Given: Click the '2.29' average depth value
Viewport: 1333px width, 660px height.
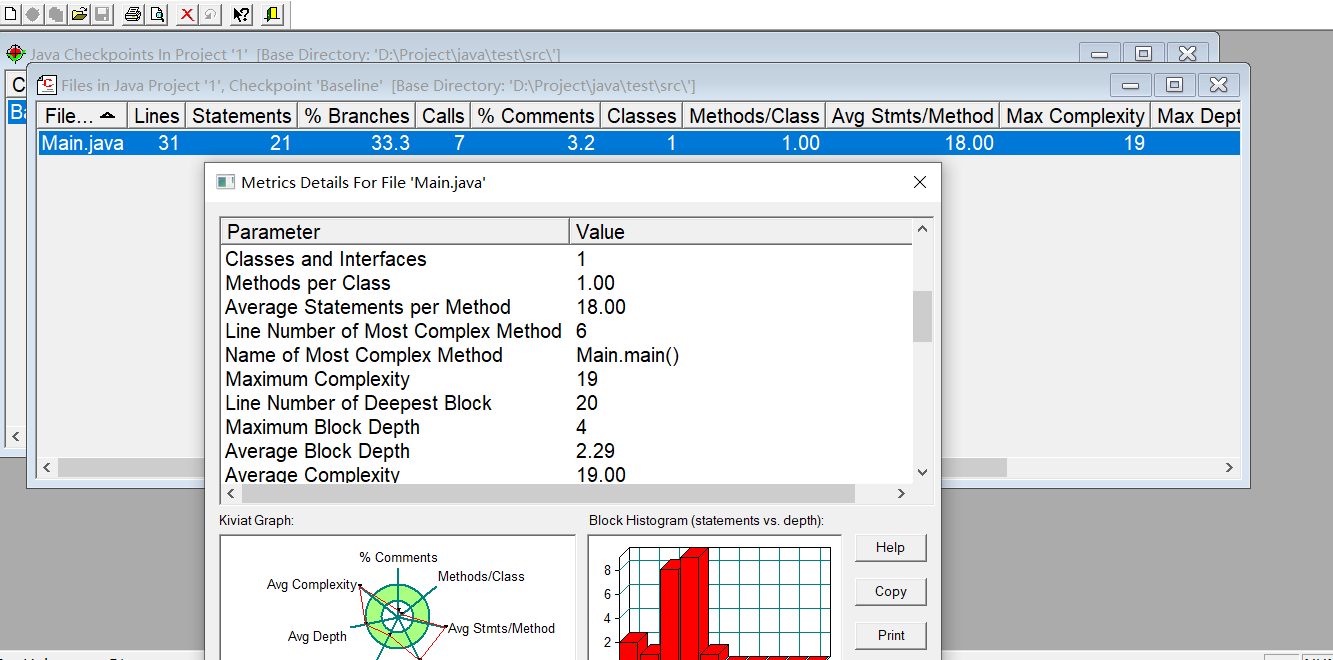Looking at the screenshot, I should tap(596, 451).
